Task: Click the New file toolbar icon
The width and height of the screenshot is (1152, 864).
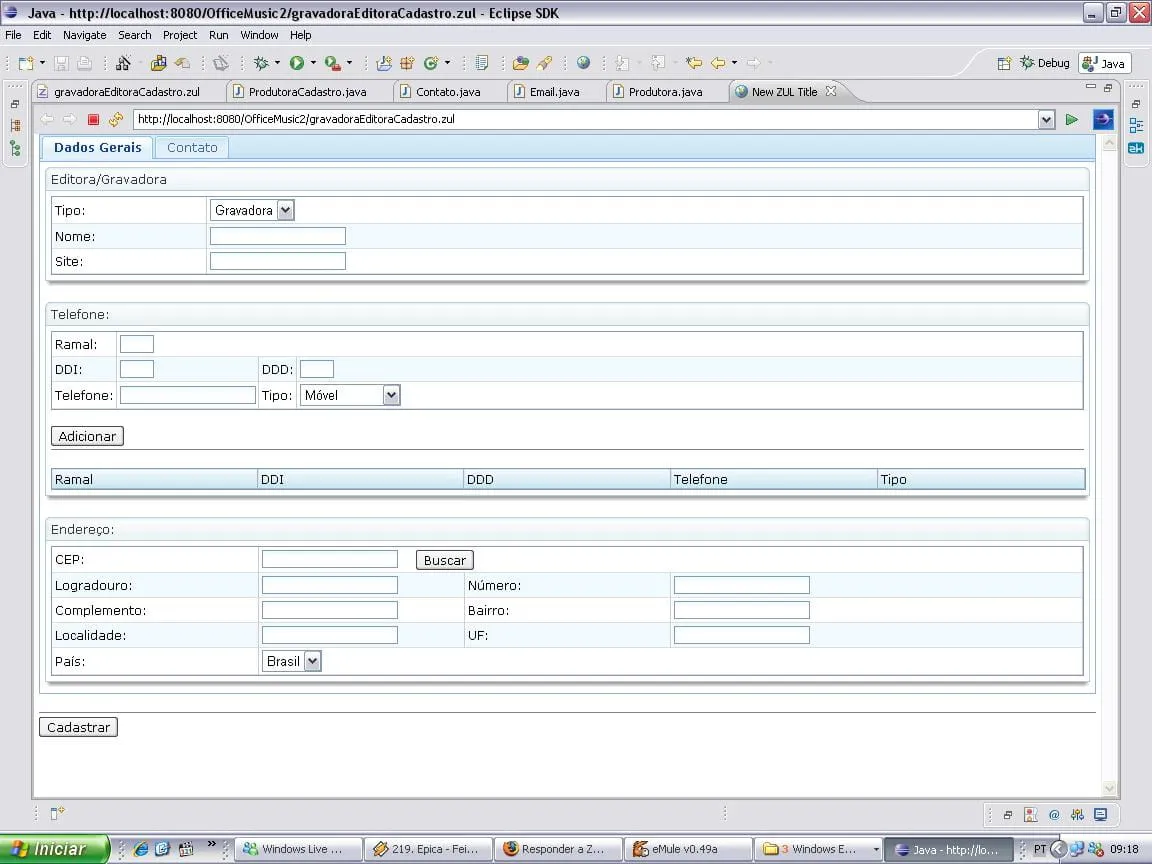Action: tap(27, 63)
